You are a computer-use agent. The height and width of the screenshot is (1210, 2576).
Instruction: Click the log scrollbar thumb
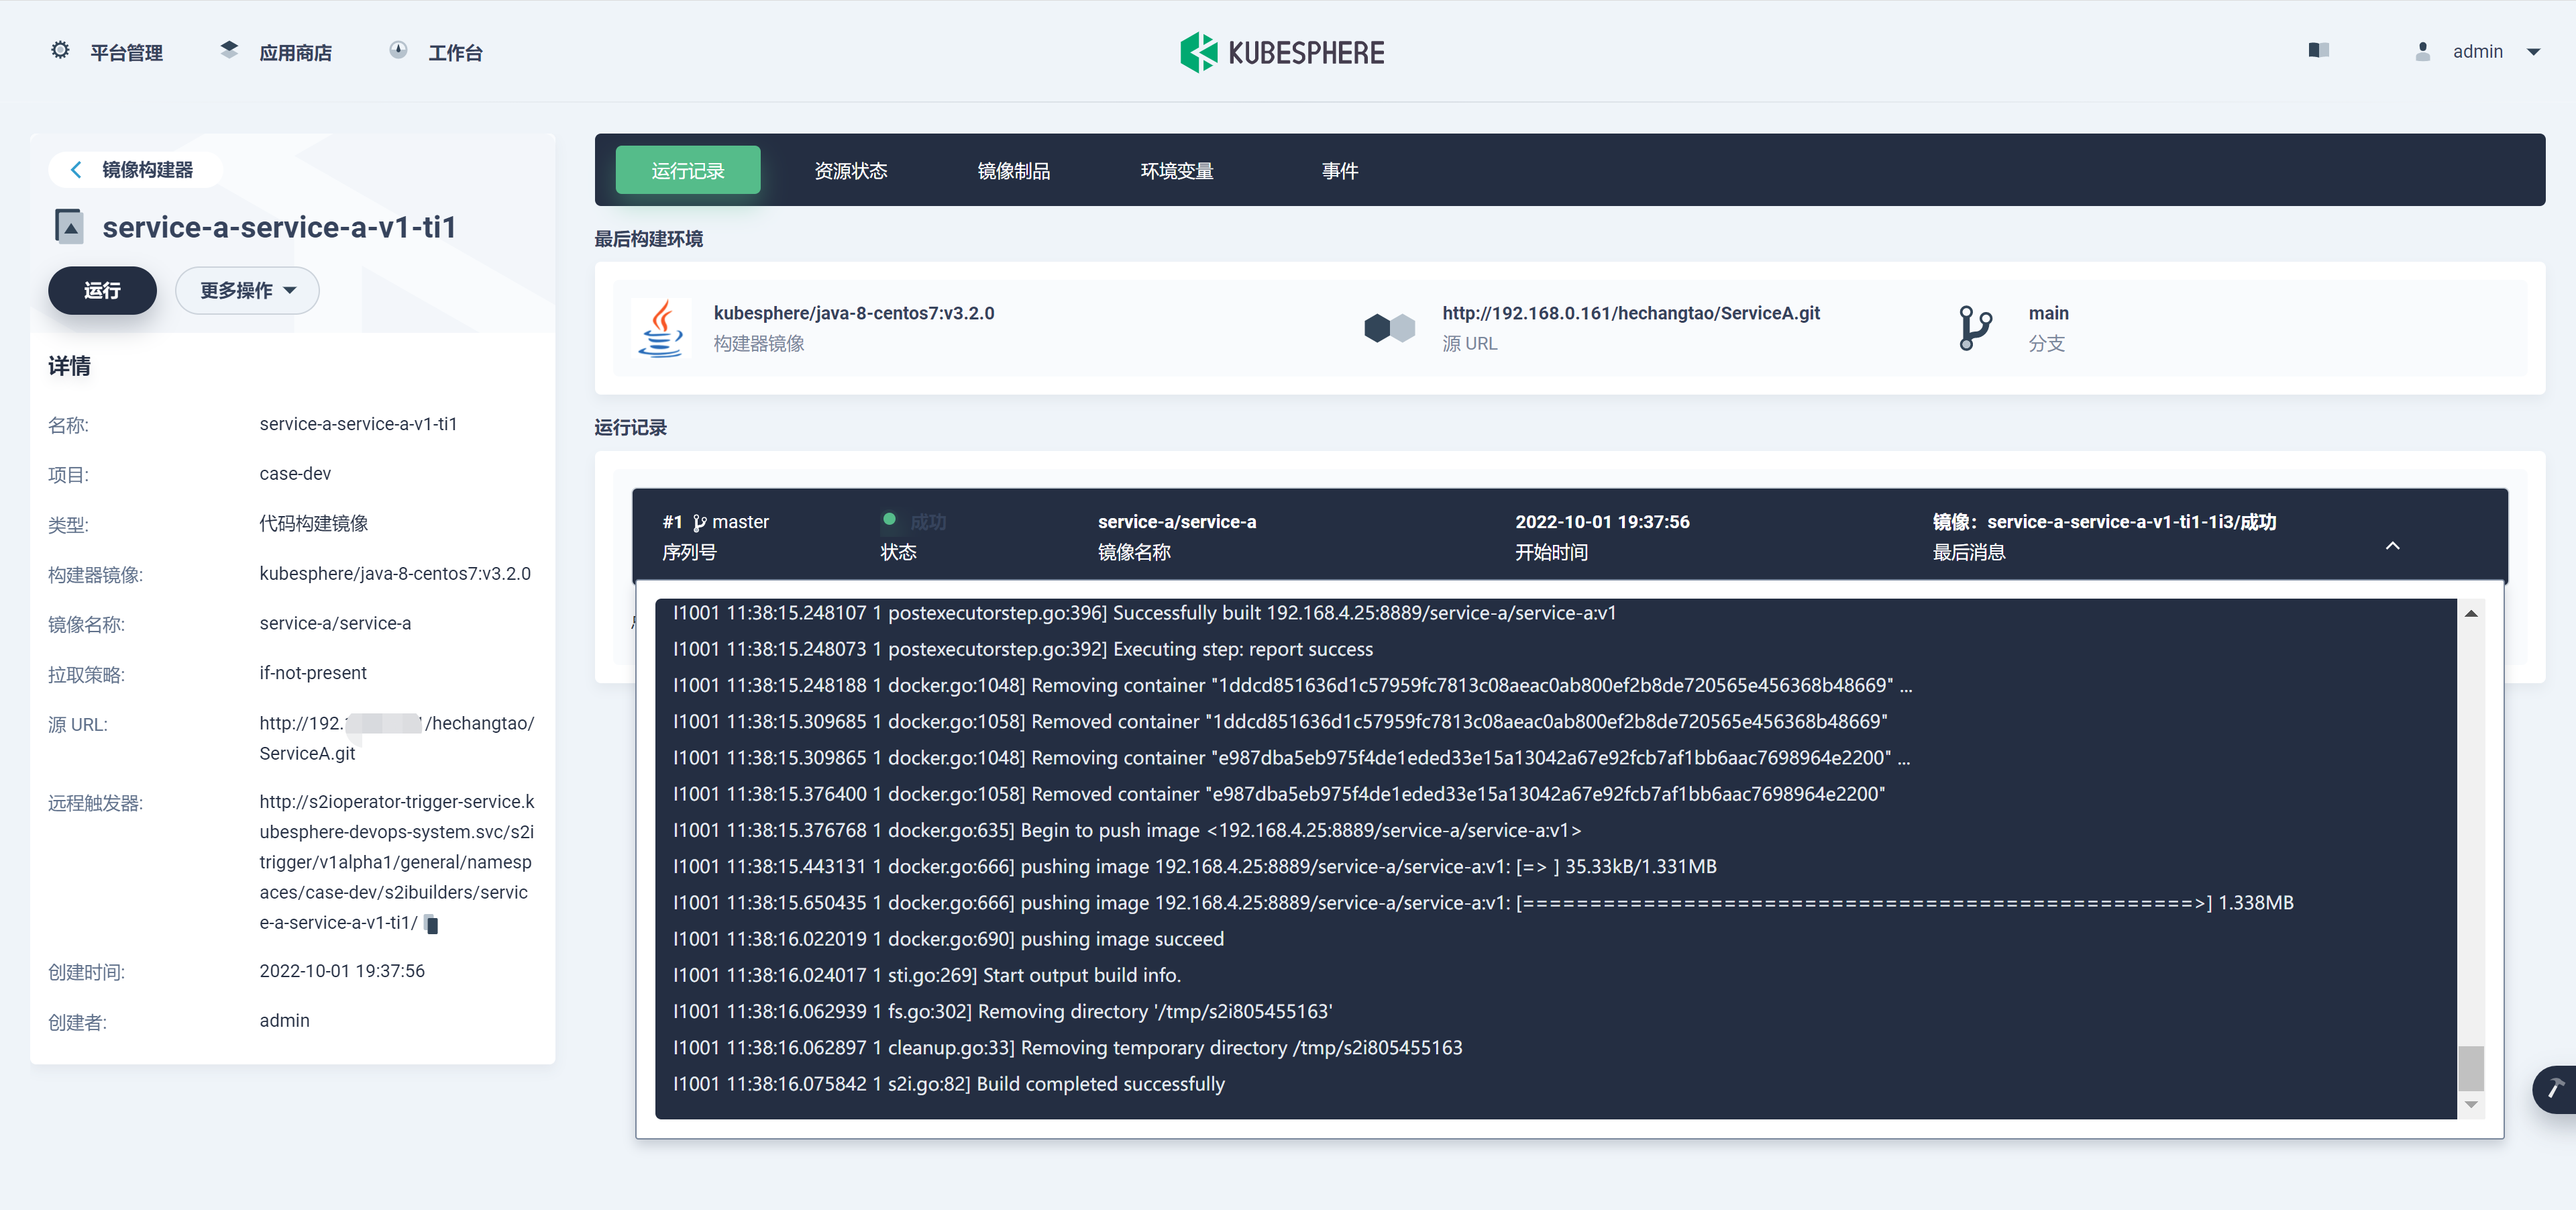coord(2470,1067)
